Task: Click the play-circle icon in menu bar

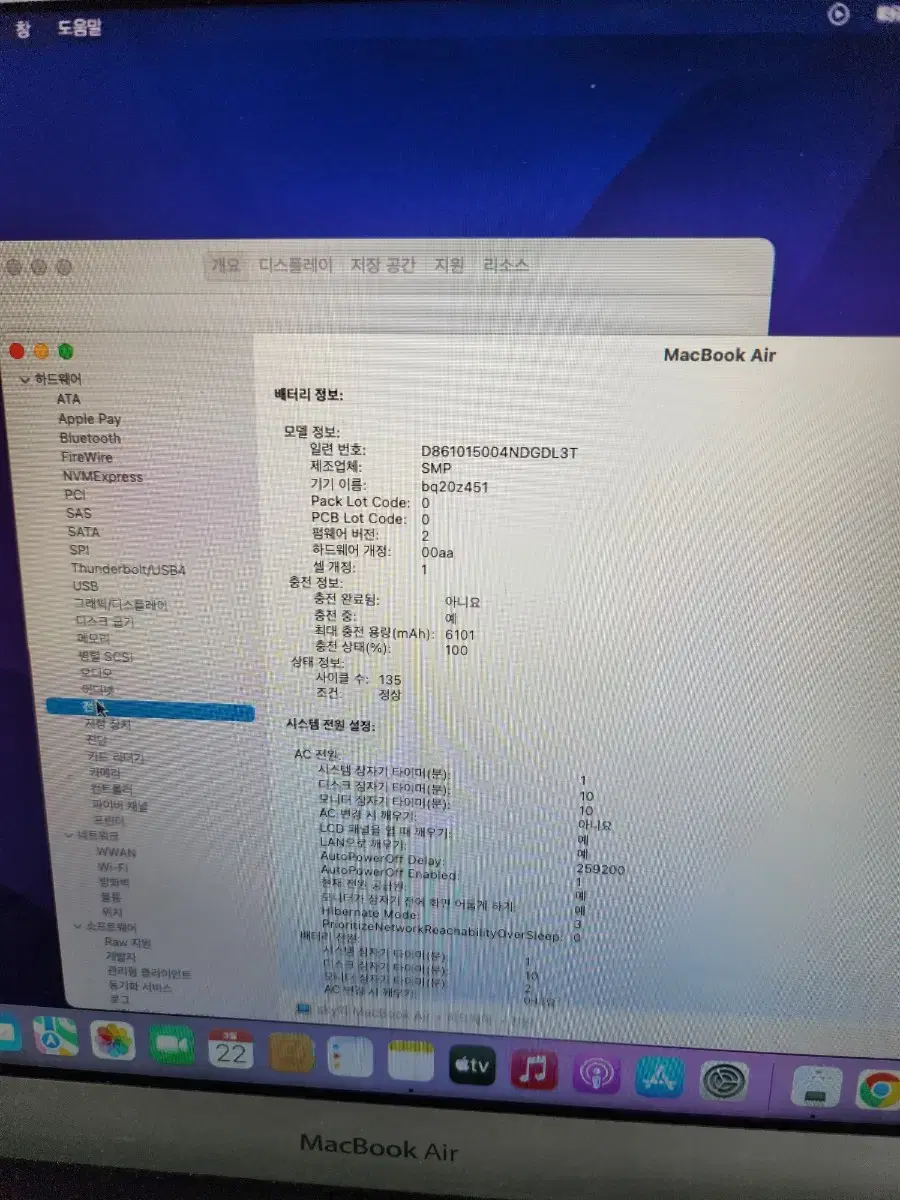Action: click(839, 14)
